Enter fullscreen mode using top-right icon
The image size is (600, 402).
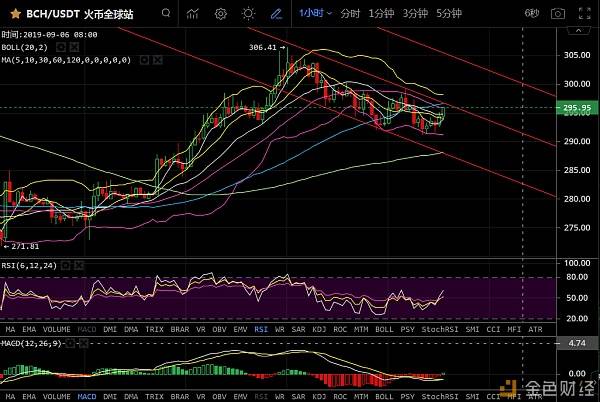(x=585, y=14)
